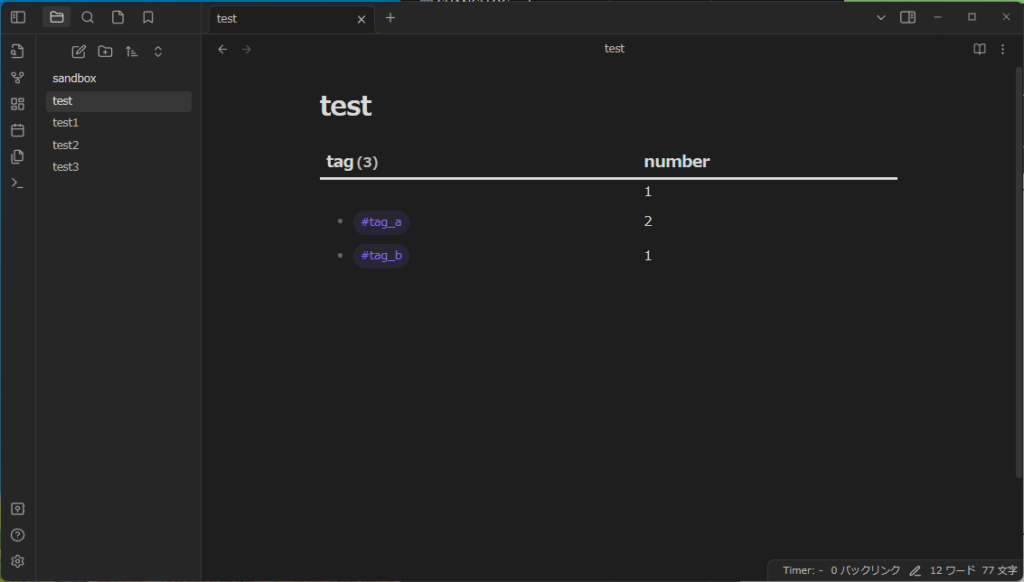This screenshot has width=1024, height=582.
Task: Create a new note with pencil icon
Action: point(78,51)
